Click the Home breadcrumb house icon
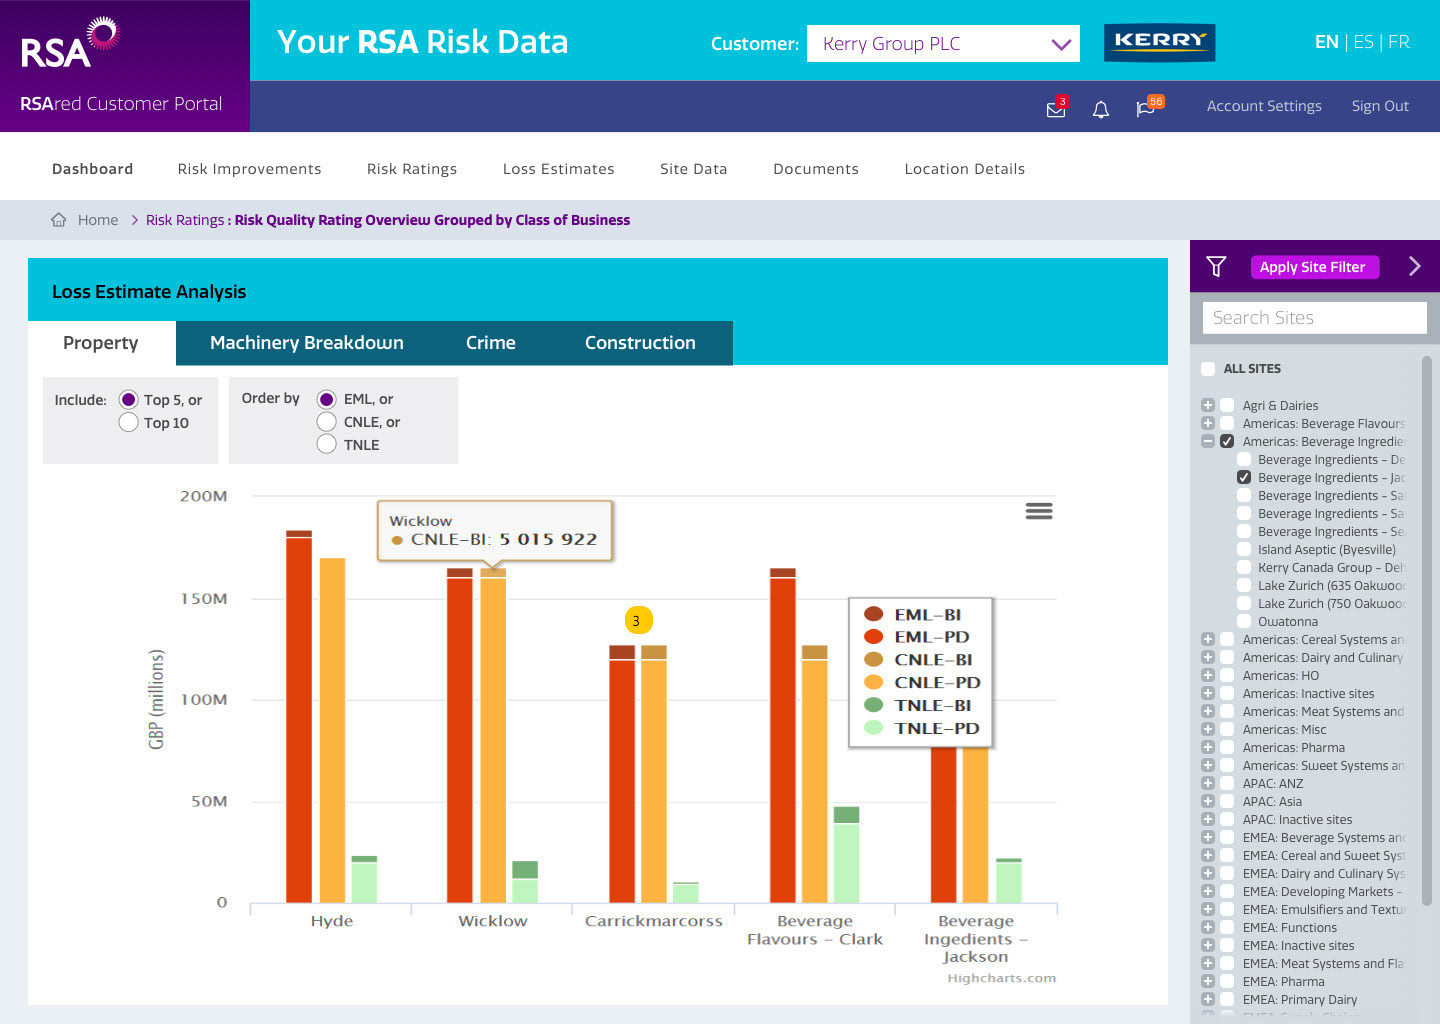This screenshot has height=1024, width=1440. (x=59, y=220)
